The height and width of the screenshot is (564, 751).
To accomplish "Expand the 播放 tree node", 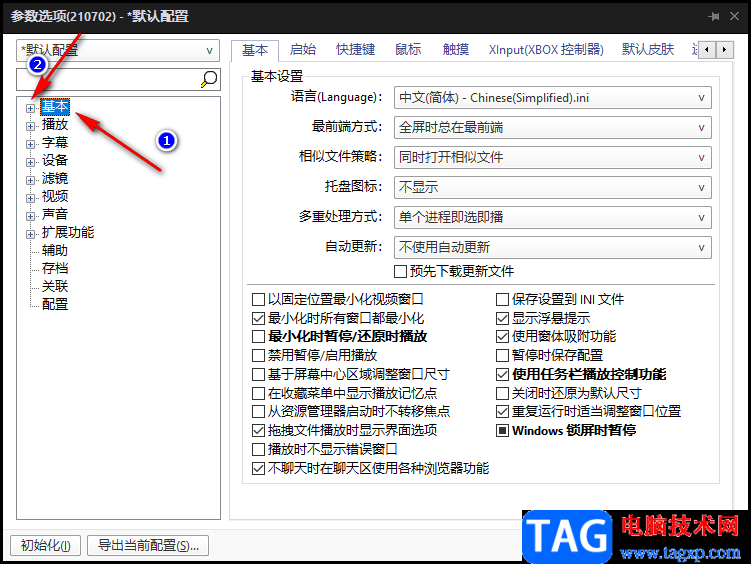I will tap(30, 126).
